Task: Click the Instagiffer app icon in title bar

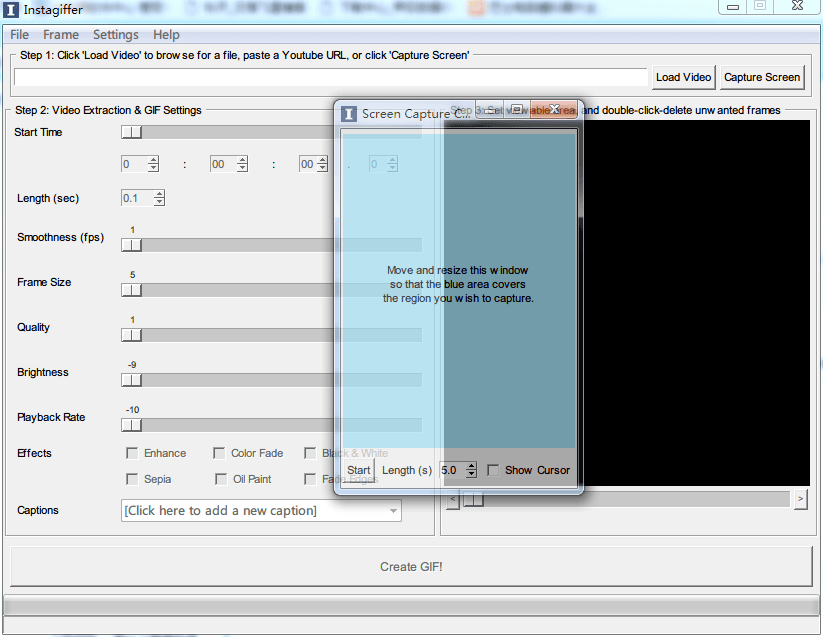Action: 11,9
